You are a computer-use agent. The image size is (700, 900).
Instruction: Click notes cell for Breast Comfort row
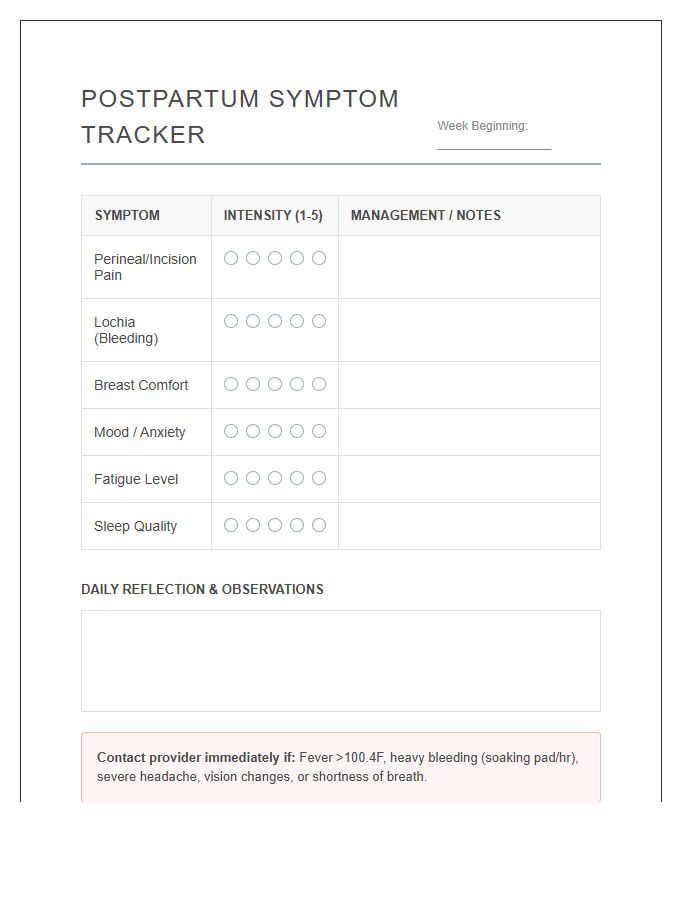[x=469, y=386]
